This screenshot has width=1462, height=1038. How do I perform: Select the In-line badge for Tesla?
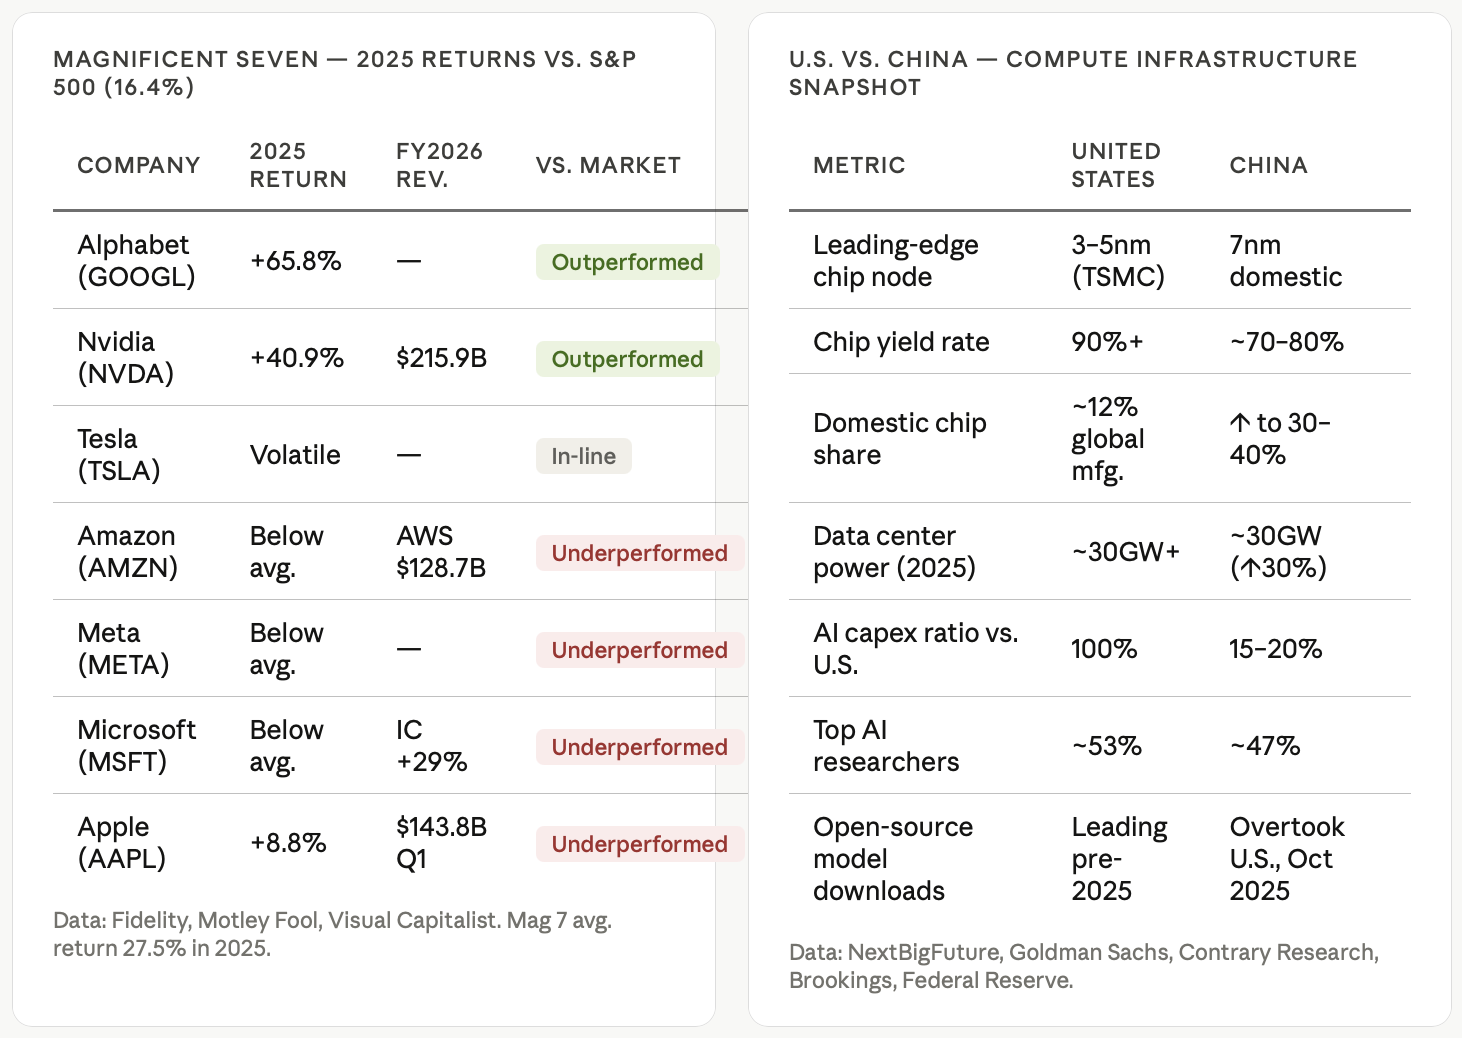coord(583,456)
